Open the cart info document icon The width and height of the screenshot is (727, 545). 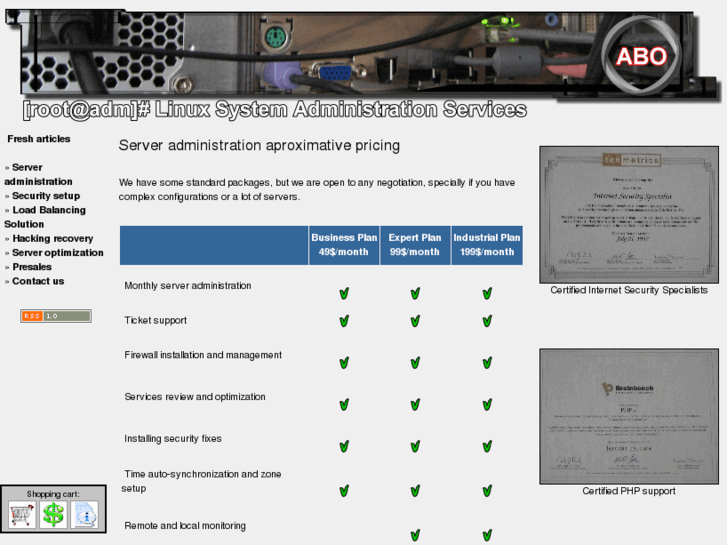pos(85,515)
